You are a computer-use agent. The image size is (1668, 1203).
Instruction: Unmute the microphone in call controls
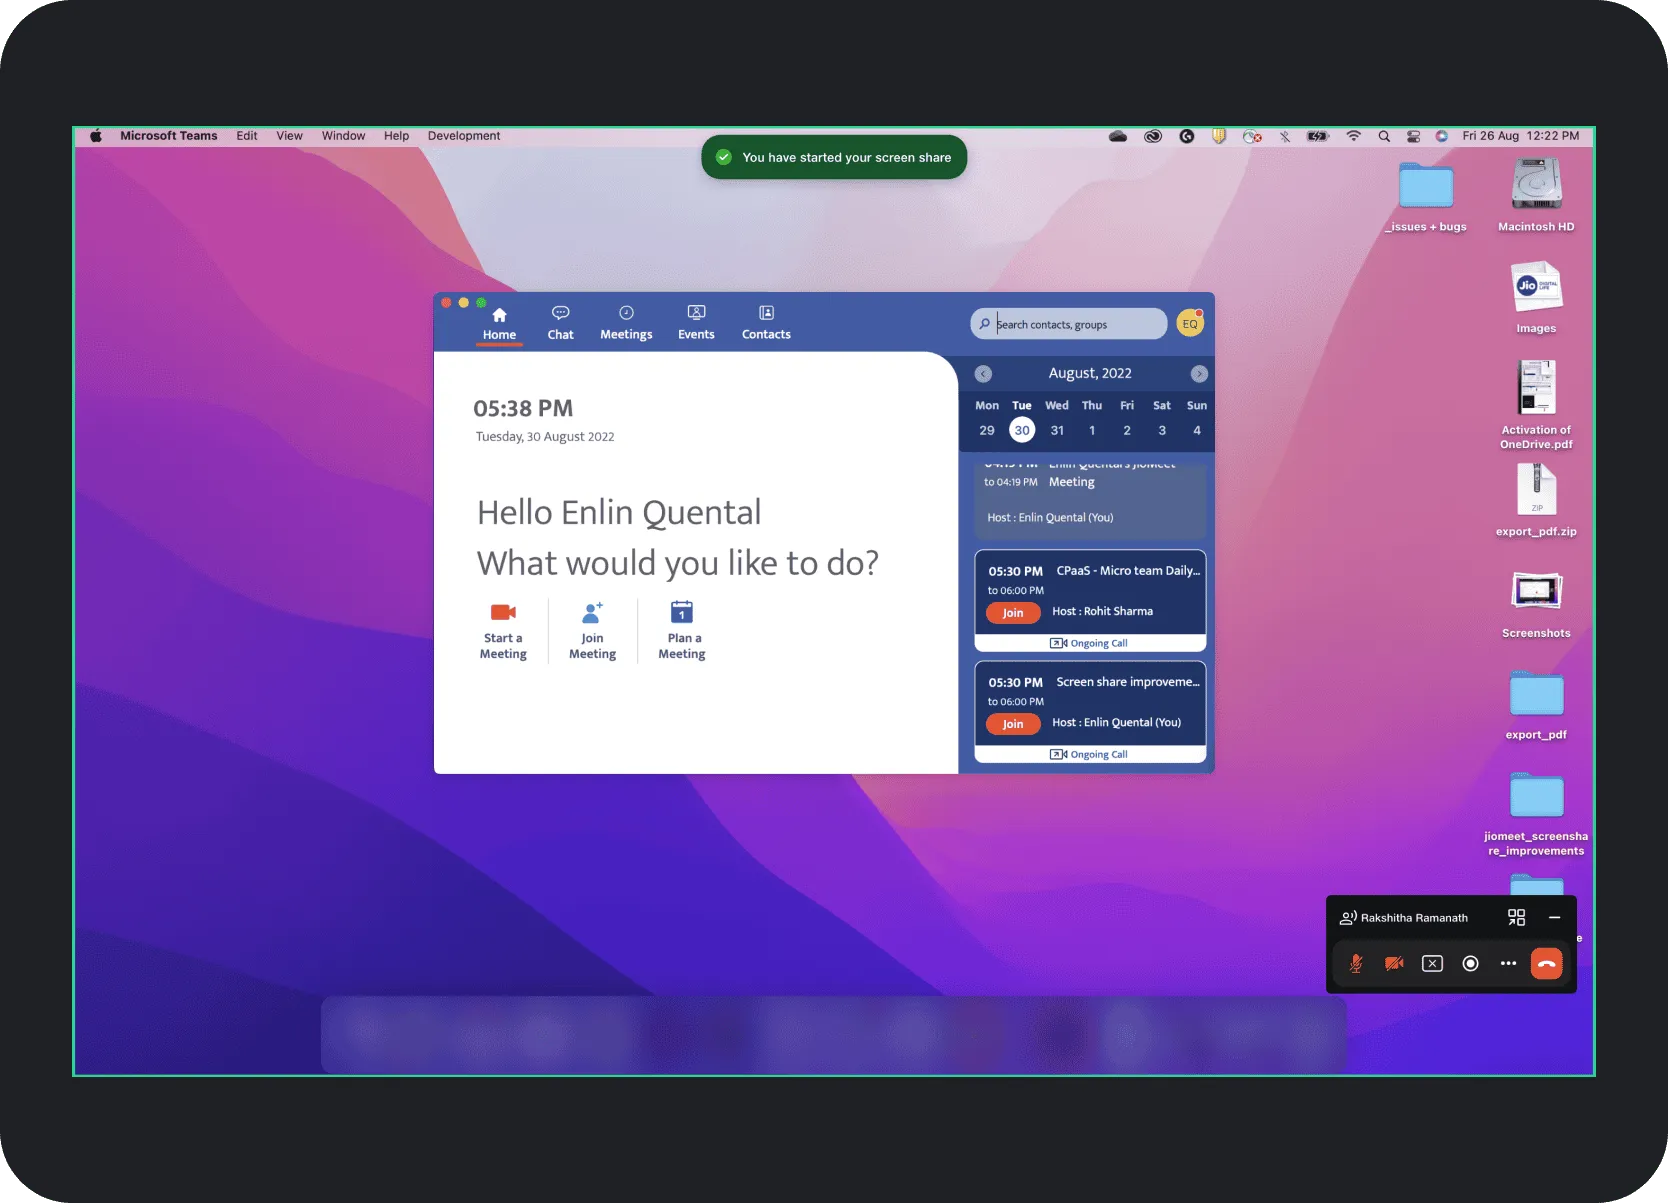[x=1356, y=963]
